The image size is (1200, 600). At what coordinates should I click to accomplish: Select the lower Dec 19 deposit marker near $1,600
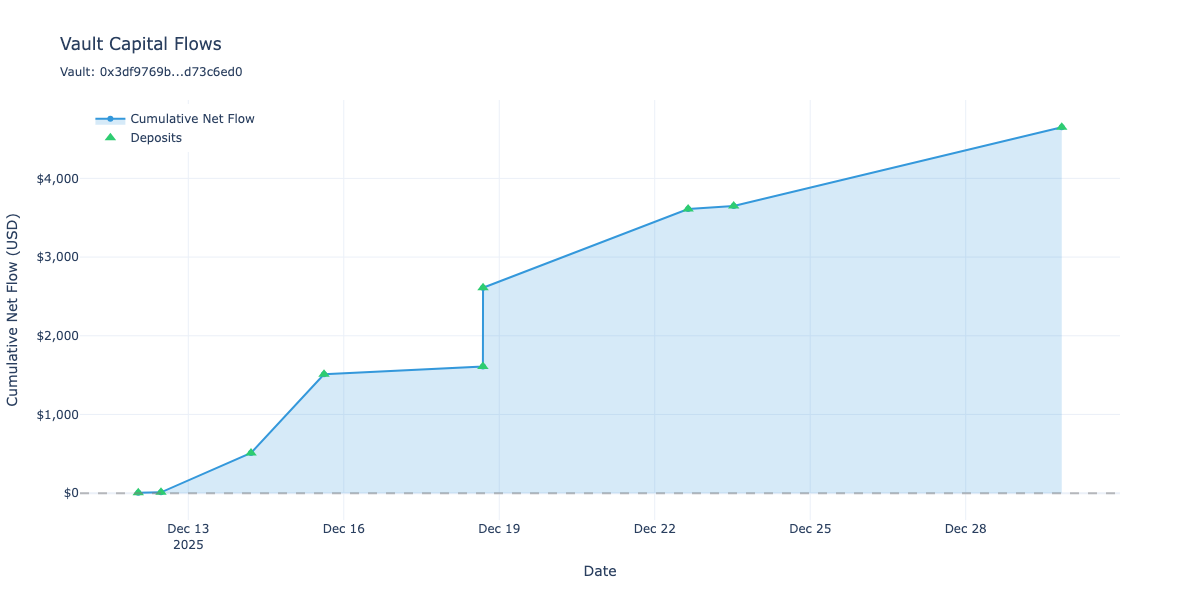pyautogui.click(x=483, y=366)
